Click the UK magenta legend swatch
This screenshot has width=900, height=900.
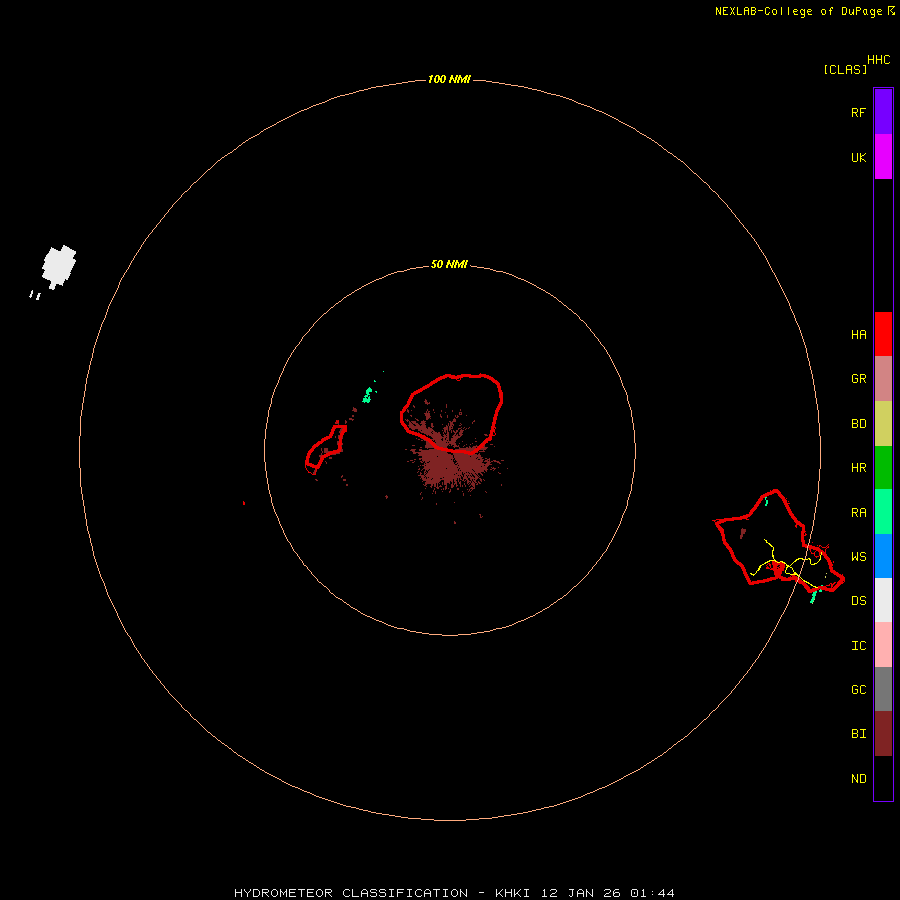(883, 157)
